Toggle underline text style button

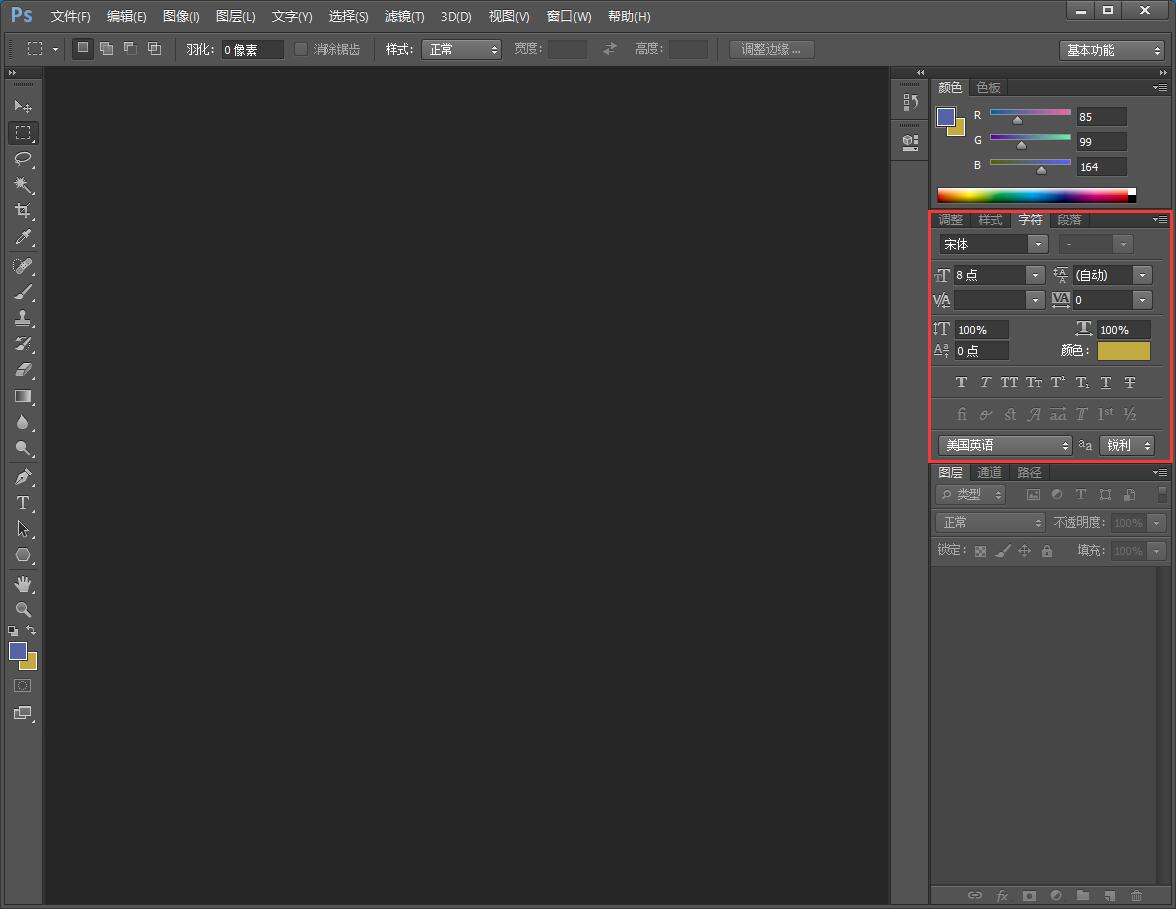click(1106, 382)
